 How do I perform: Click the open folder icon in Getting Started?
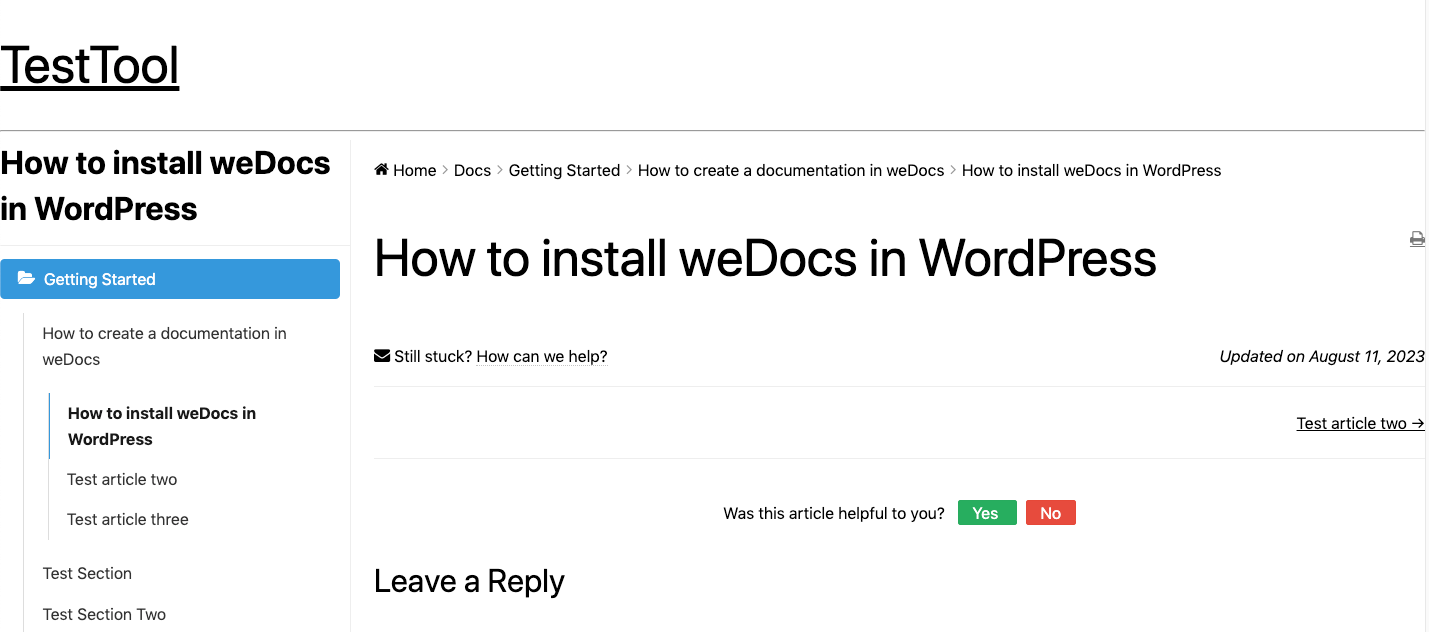click(26, 279)
